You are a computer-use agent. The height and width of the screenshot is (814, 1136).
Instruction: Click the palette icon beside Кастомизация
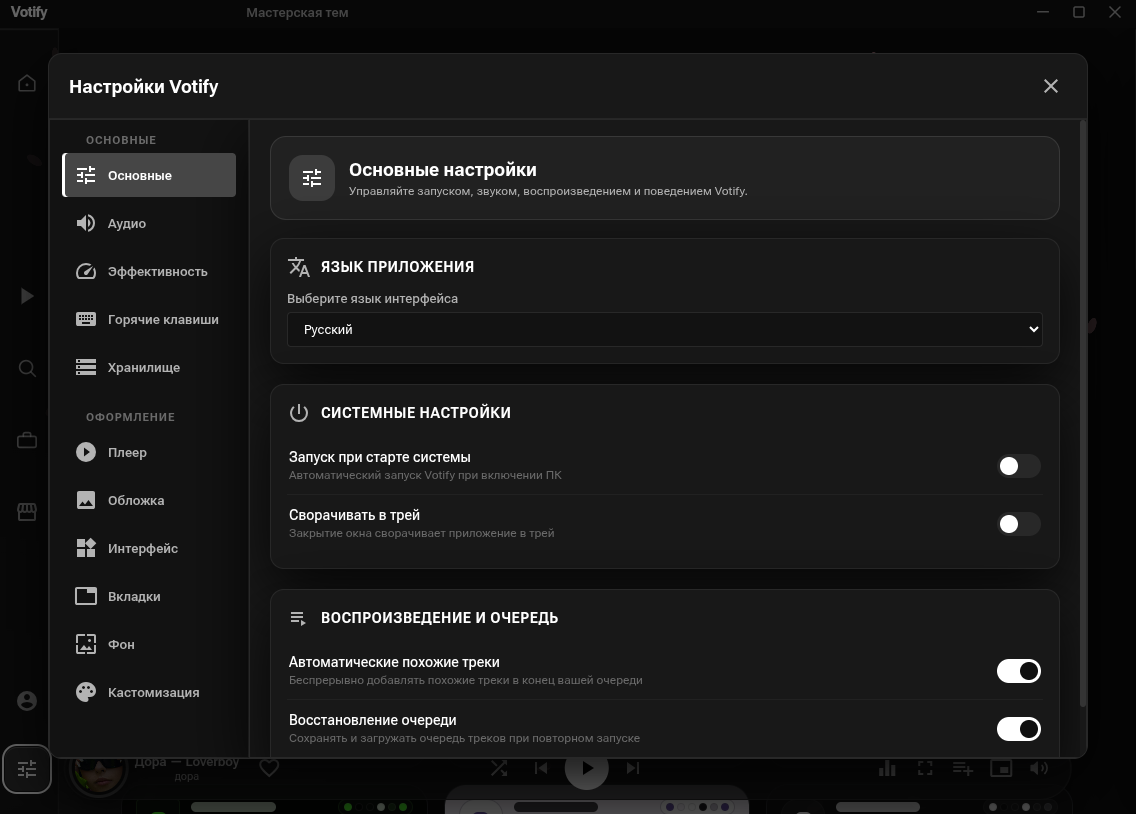(85, 692)
